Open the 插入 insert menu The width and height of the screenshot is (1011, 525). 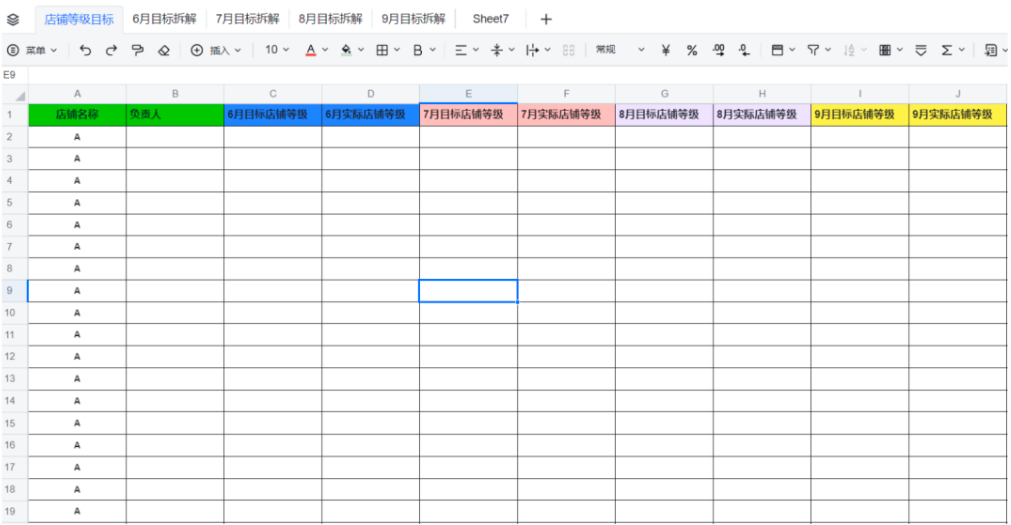pyautogui.click(x=219, y=50)
